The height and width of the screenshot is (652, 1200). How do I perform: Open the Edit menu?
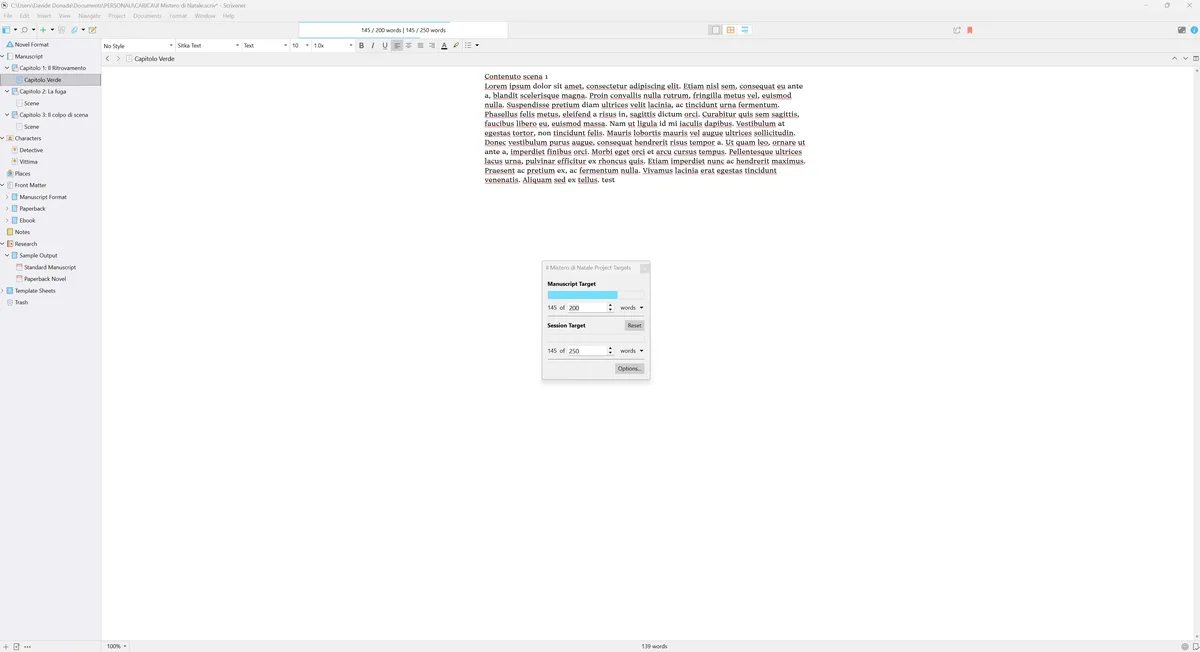point(24,16)
